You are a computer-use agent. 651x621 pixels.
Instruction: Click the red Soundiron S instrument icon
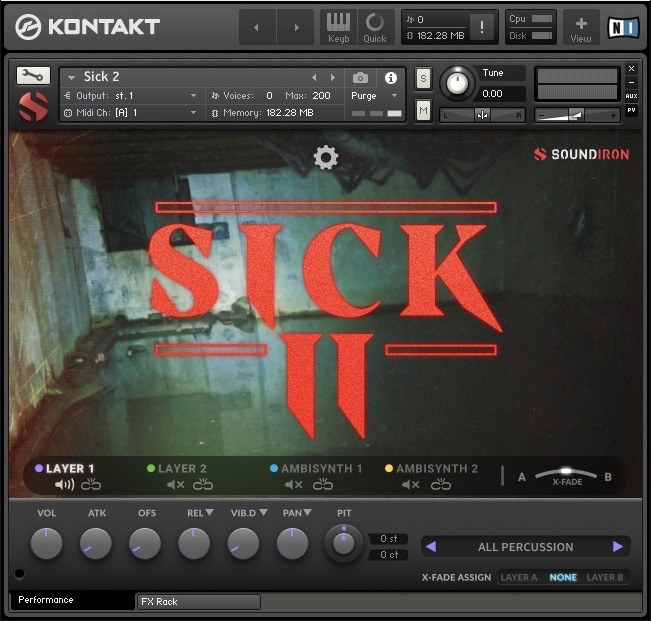33,107
